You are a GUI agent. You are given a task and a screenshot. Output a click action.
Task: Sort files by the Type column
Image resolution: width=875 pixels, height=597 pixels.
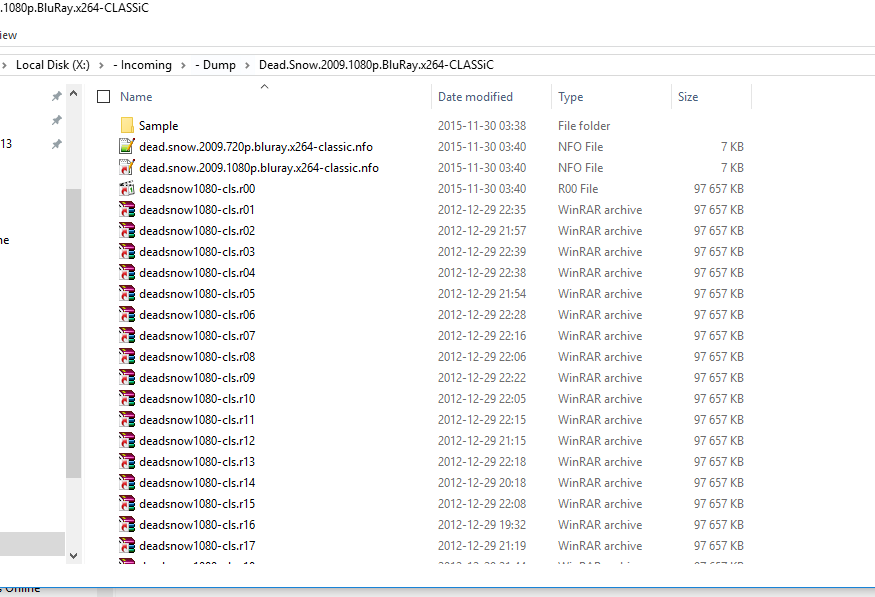pos(570,97)
